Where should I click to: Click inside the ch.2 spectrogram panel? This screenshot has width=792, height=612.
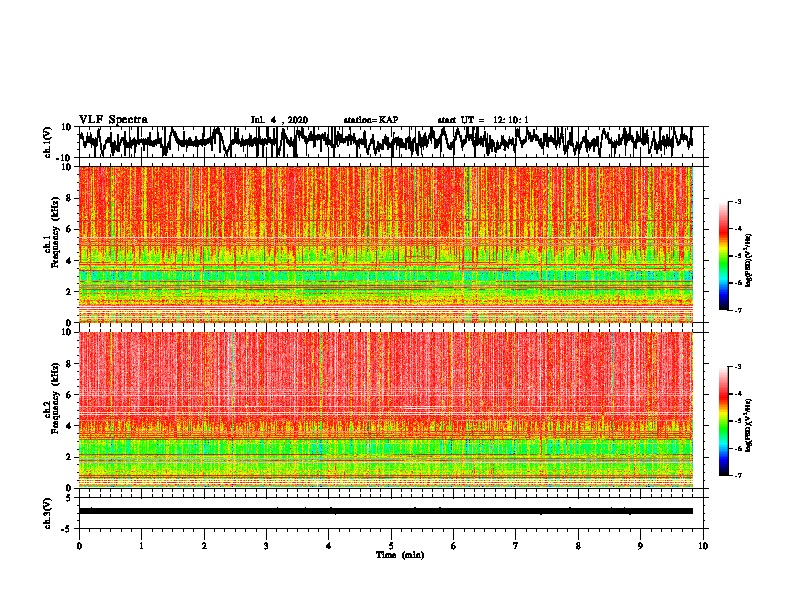[386, 410]
